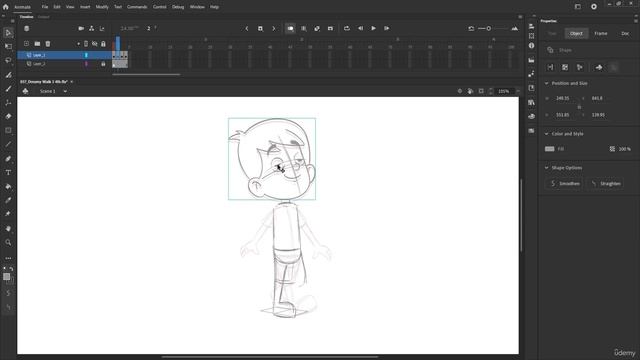Select the Asset Warp pin tool
The image size is (640, 360).
(x=8, y=214)
